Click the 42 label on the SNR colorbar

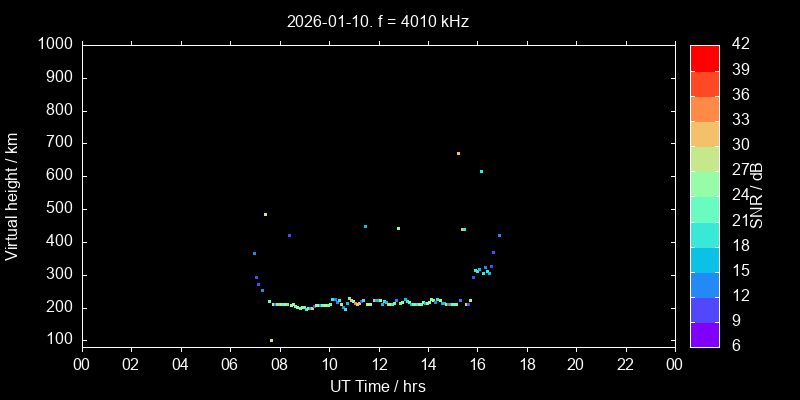pos(740,44)
